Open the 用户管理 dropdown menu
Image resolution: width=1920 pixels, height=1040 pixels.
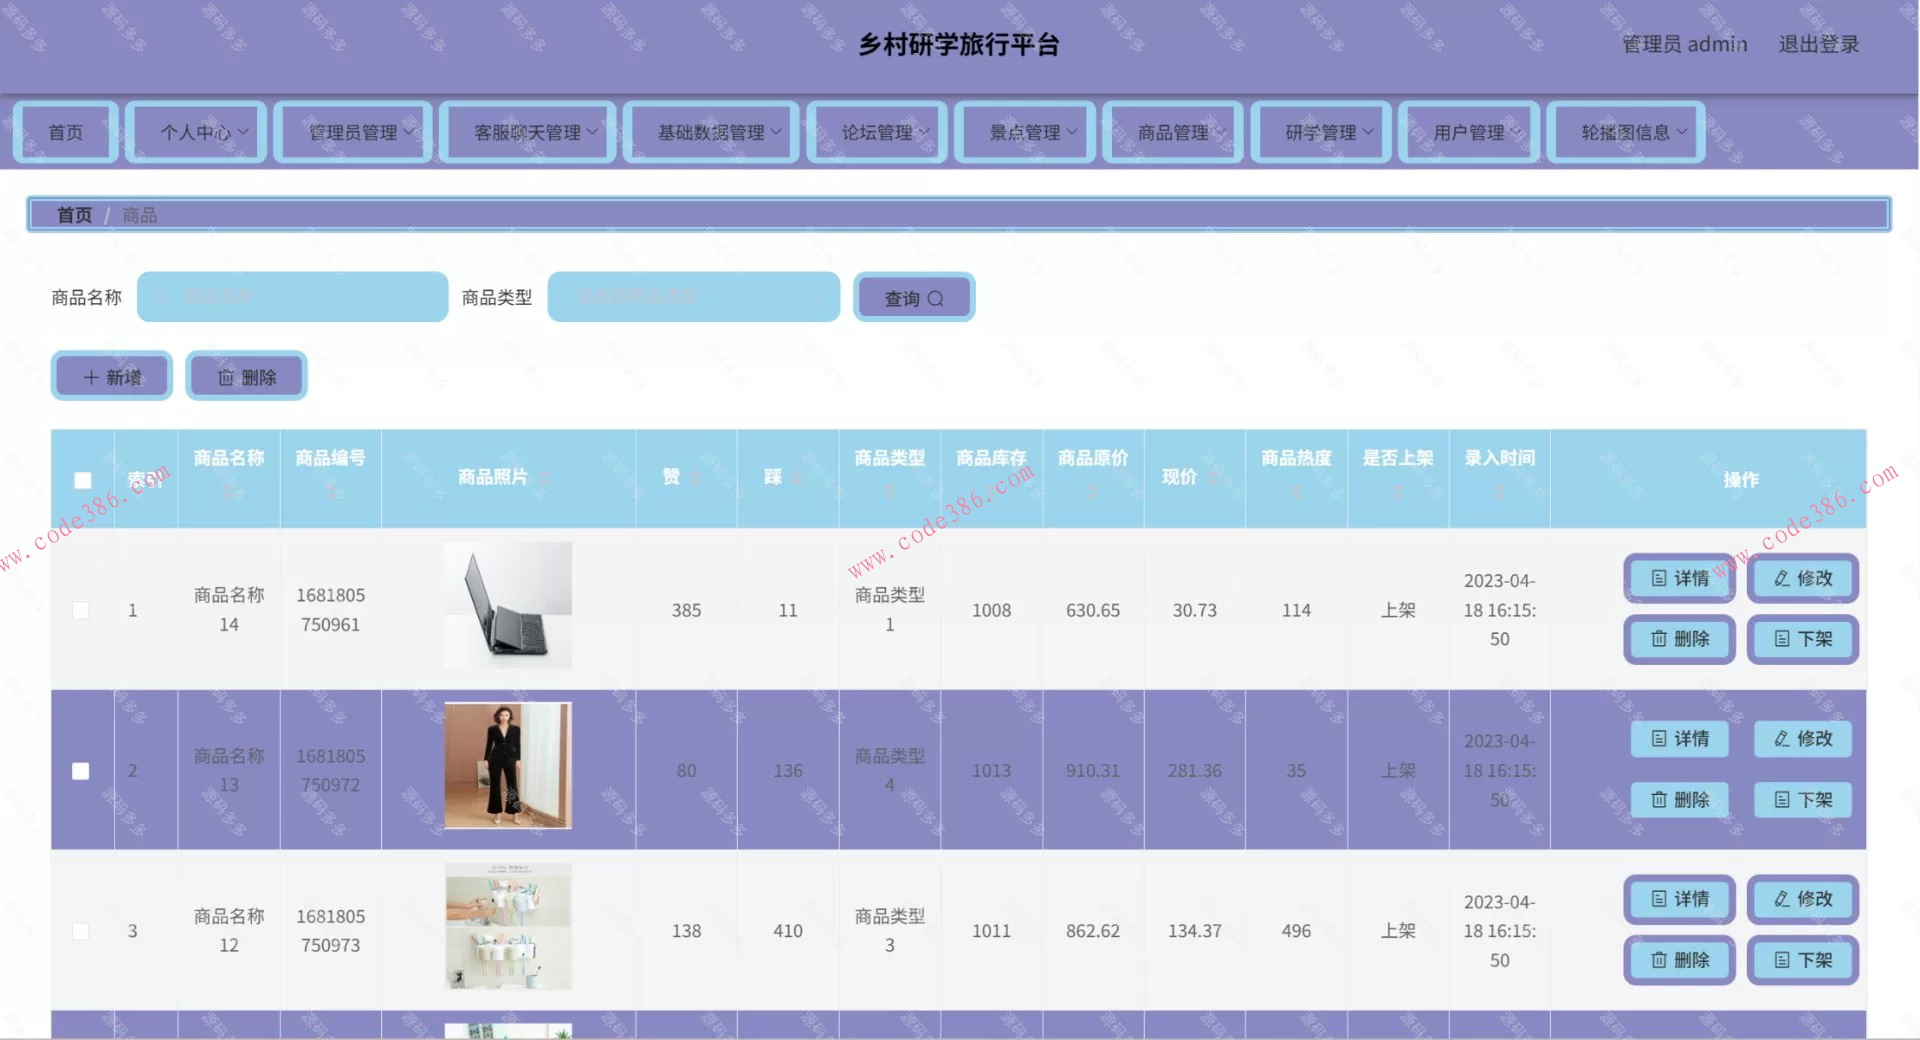pos(1469,132)
